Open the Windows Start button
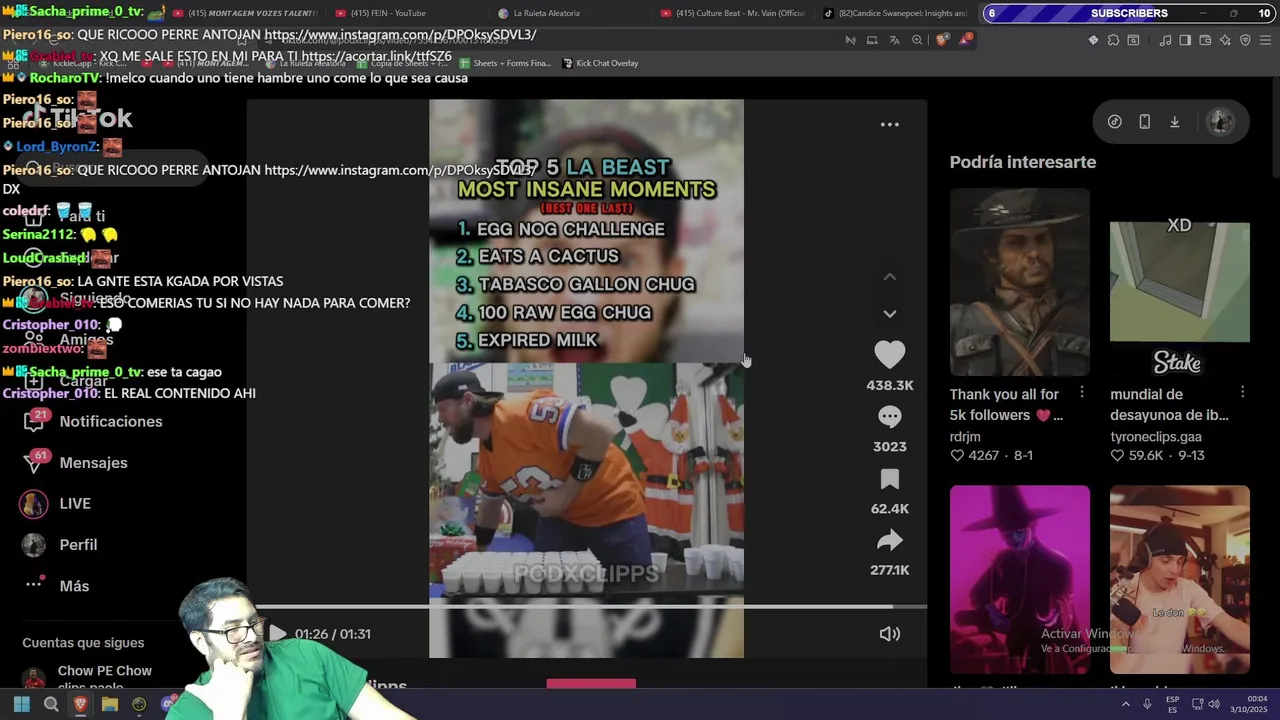The width and height of the screenshot is (1280, 720). pos(21,704)
